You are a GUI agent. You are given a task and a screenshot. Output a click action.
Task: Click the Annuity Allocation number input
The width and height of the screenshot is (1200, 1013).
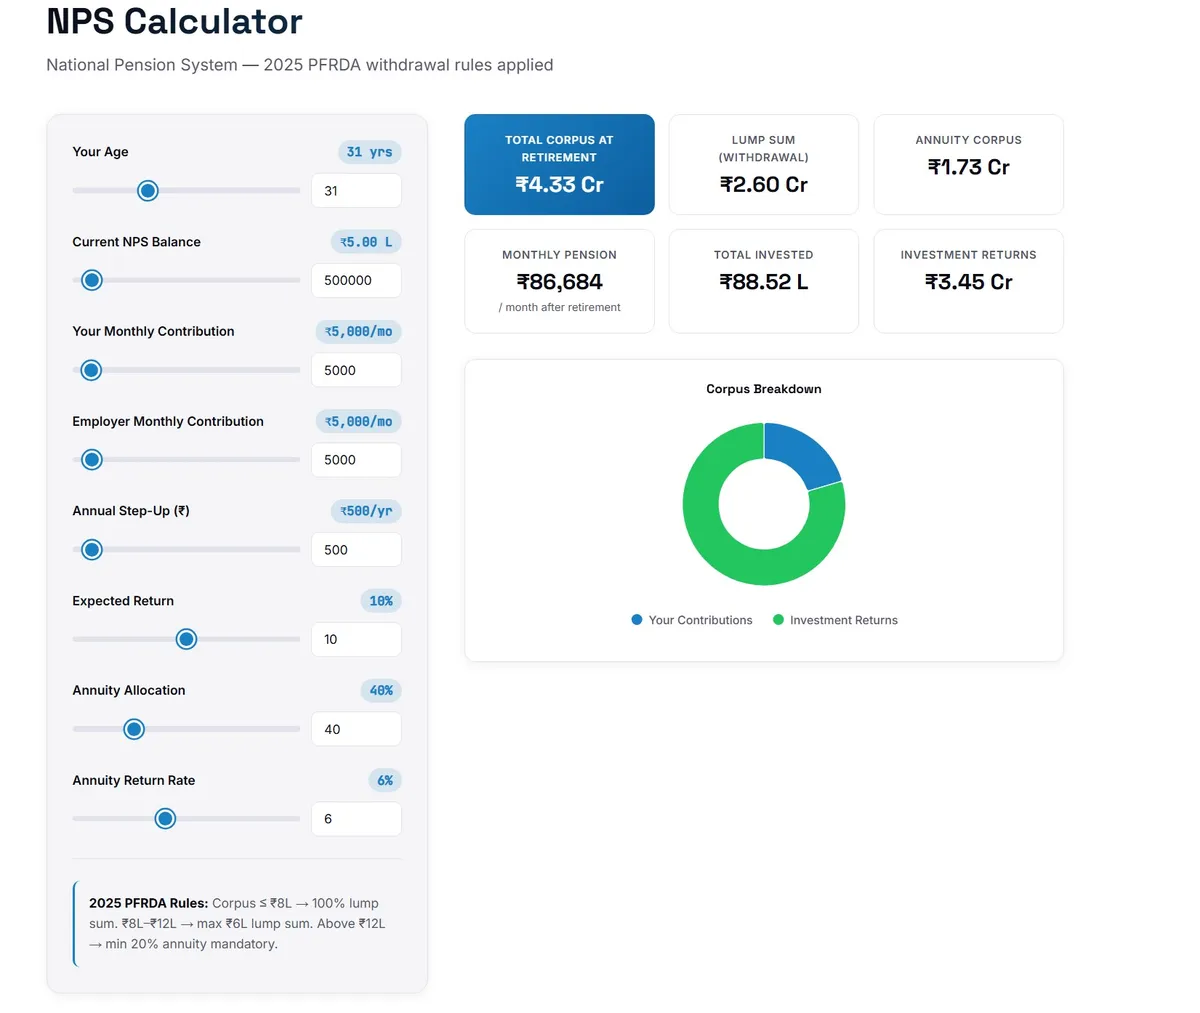[x=356, y=730]
